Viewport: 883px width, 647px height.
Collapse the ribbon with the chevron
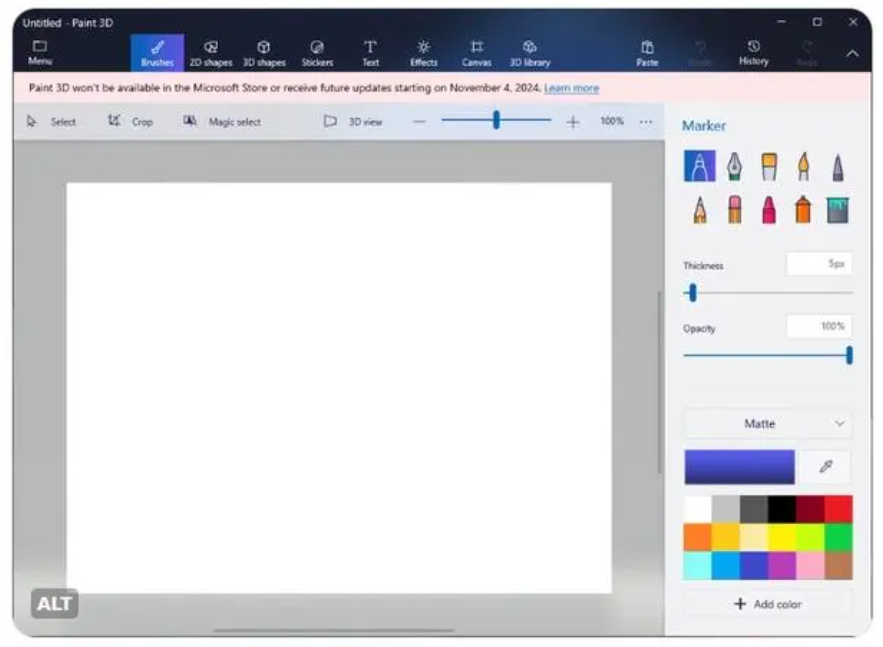tap(852, 53)
